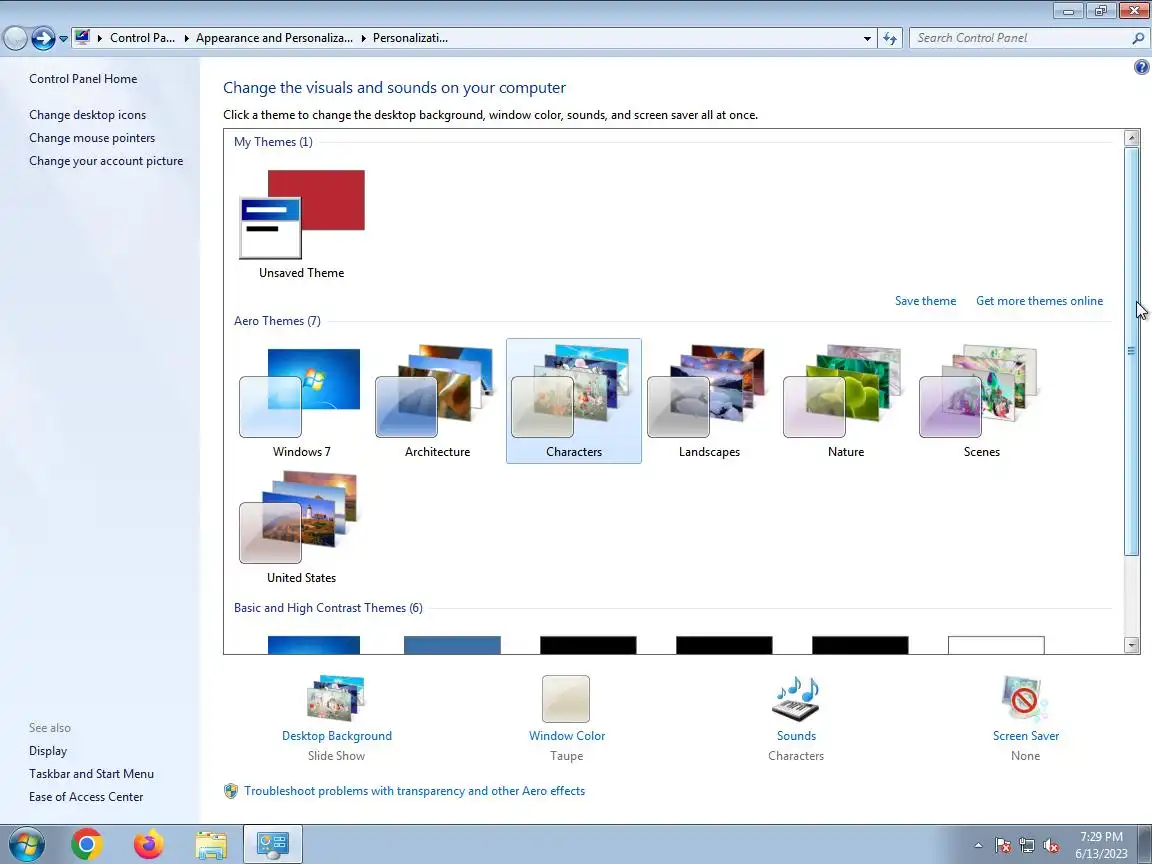The width and height of the screenshot is (1152, 864).
Task: Open the Window Color Taupe swatch
Action: pyautogui.click(x=566, y=699)
